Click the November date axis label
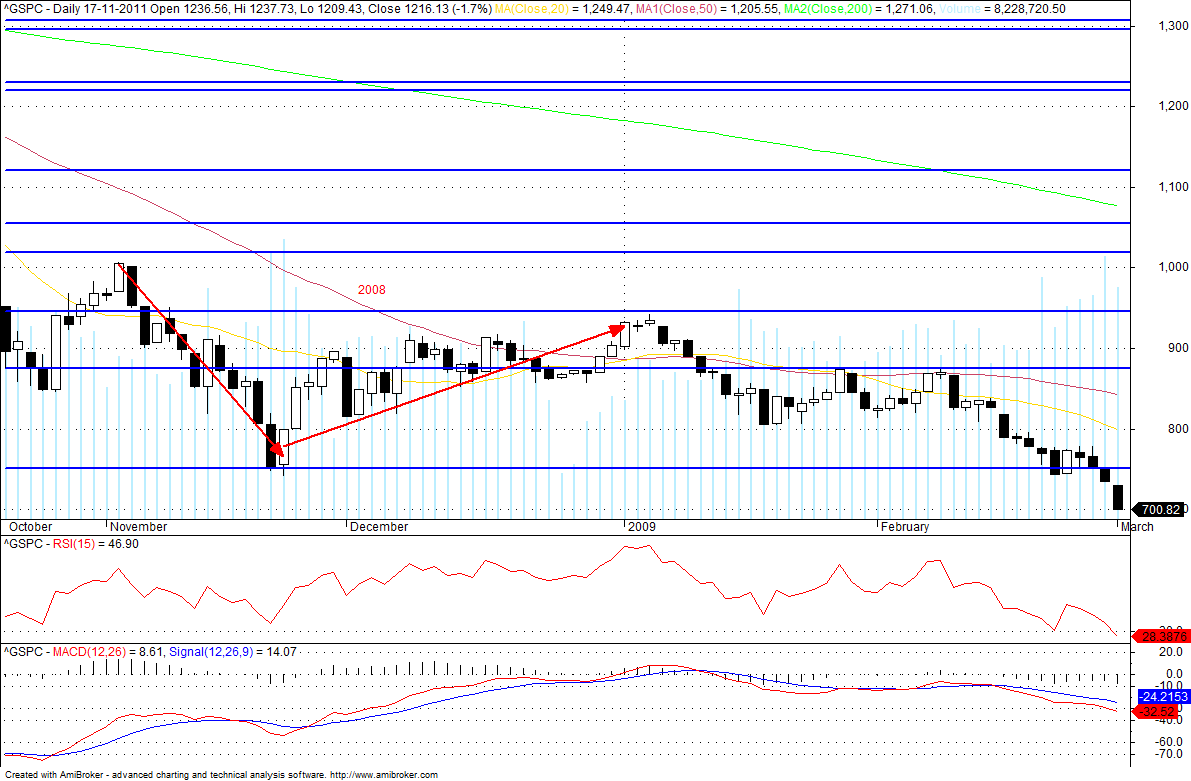 click(x=138, y=526)
